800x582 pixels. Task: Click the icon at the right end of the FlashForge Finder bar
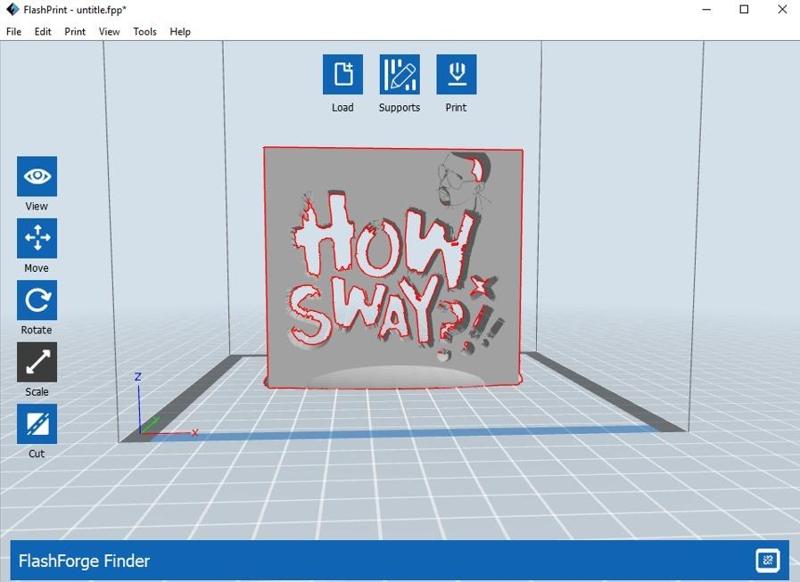767,561
